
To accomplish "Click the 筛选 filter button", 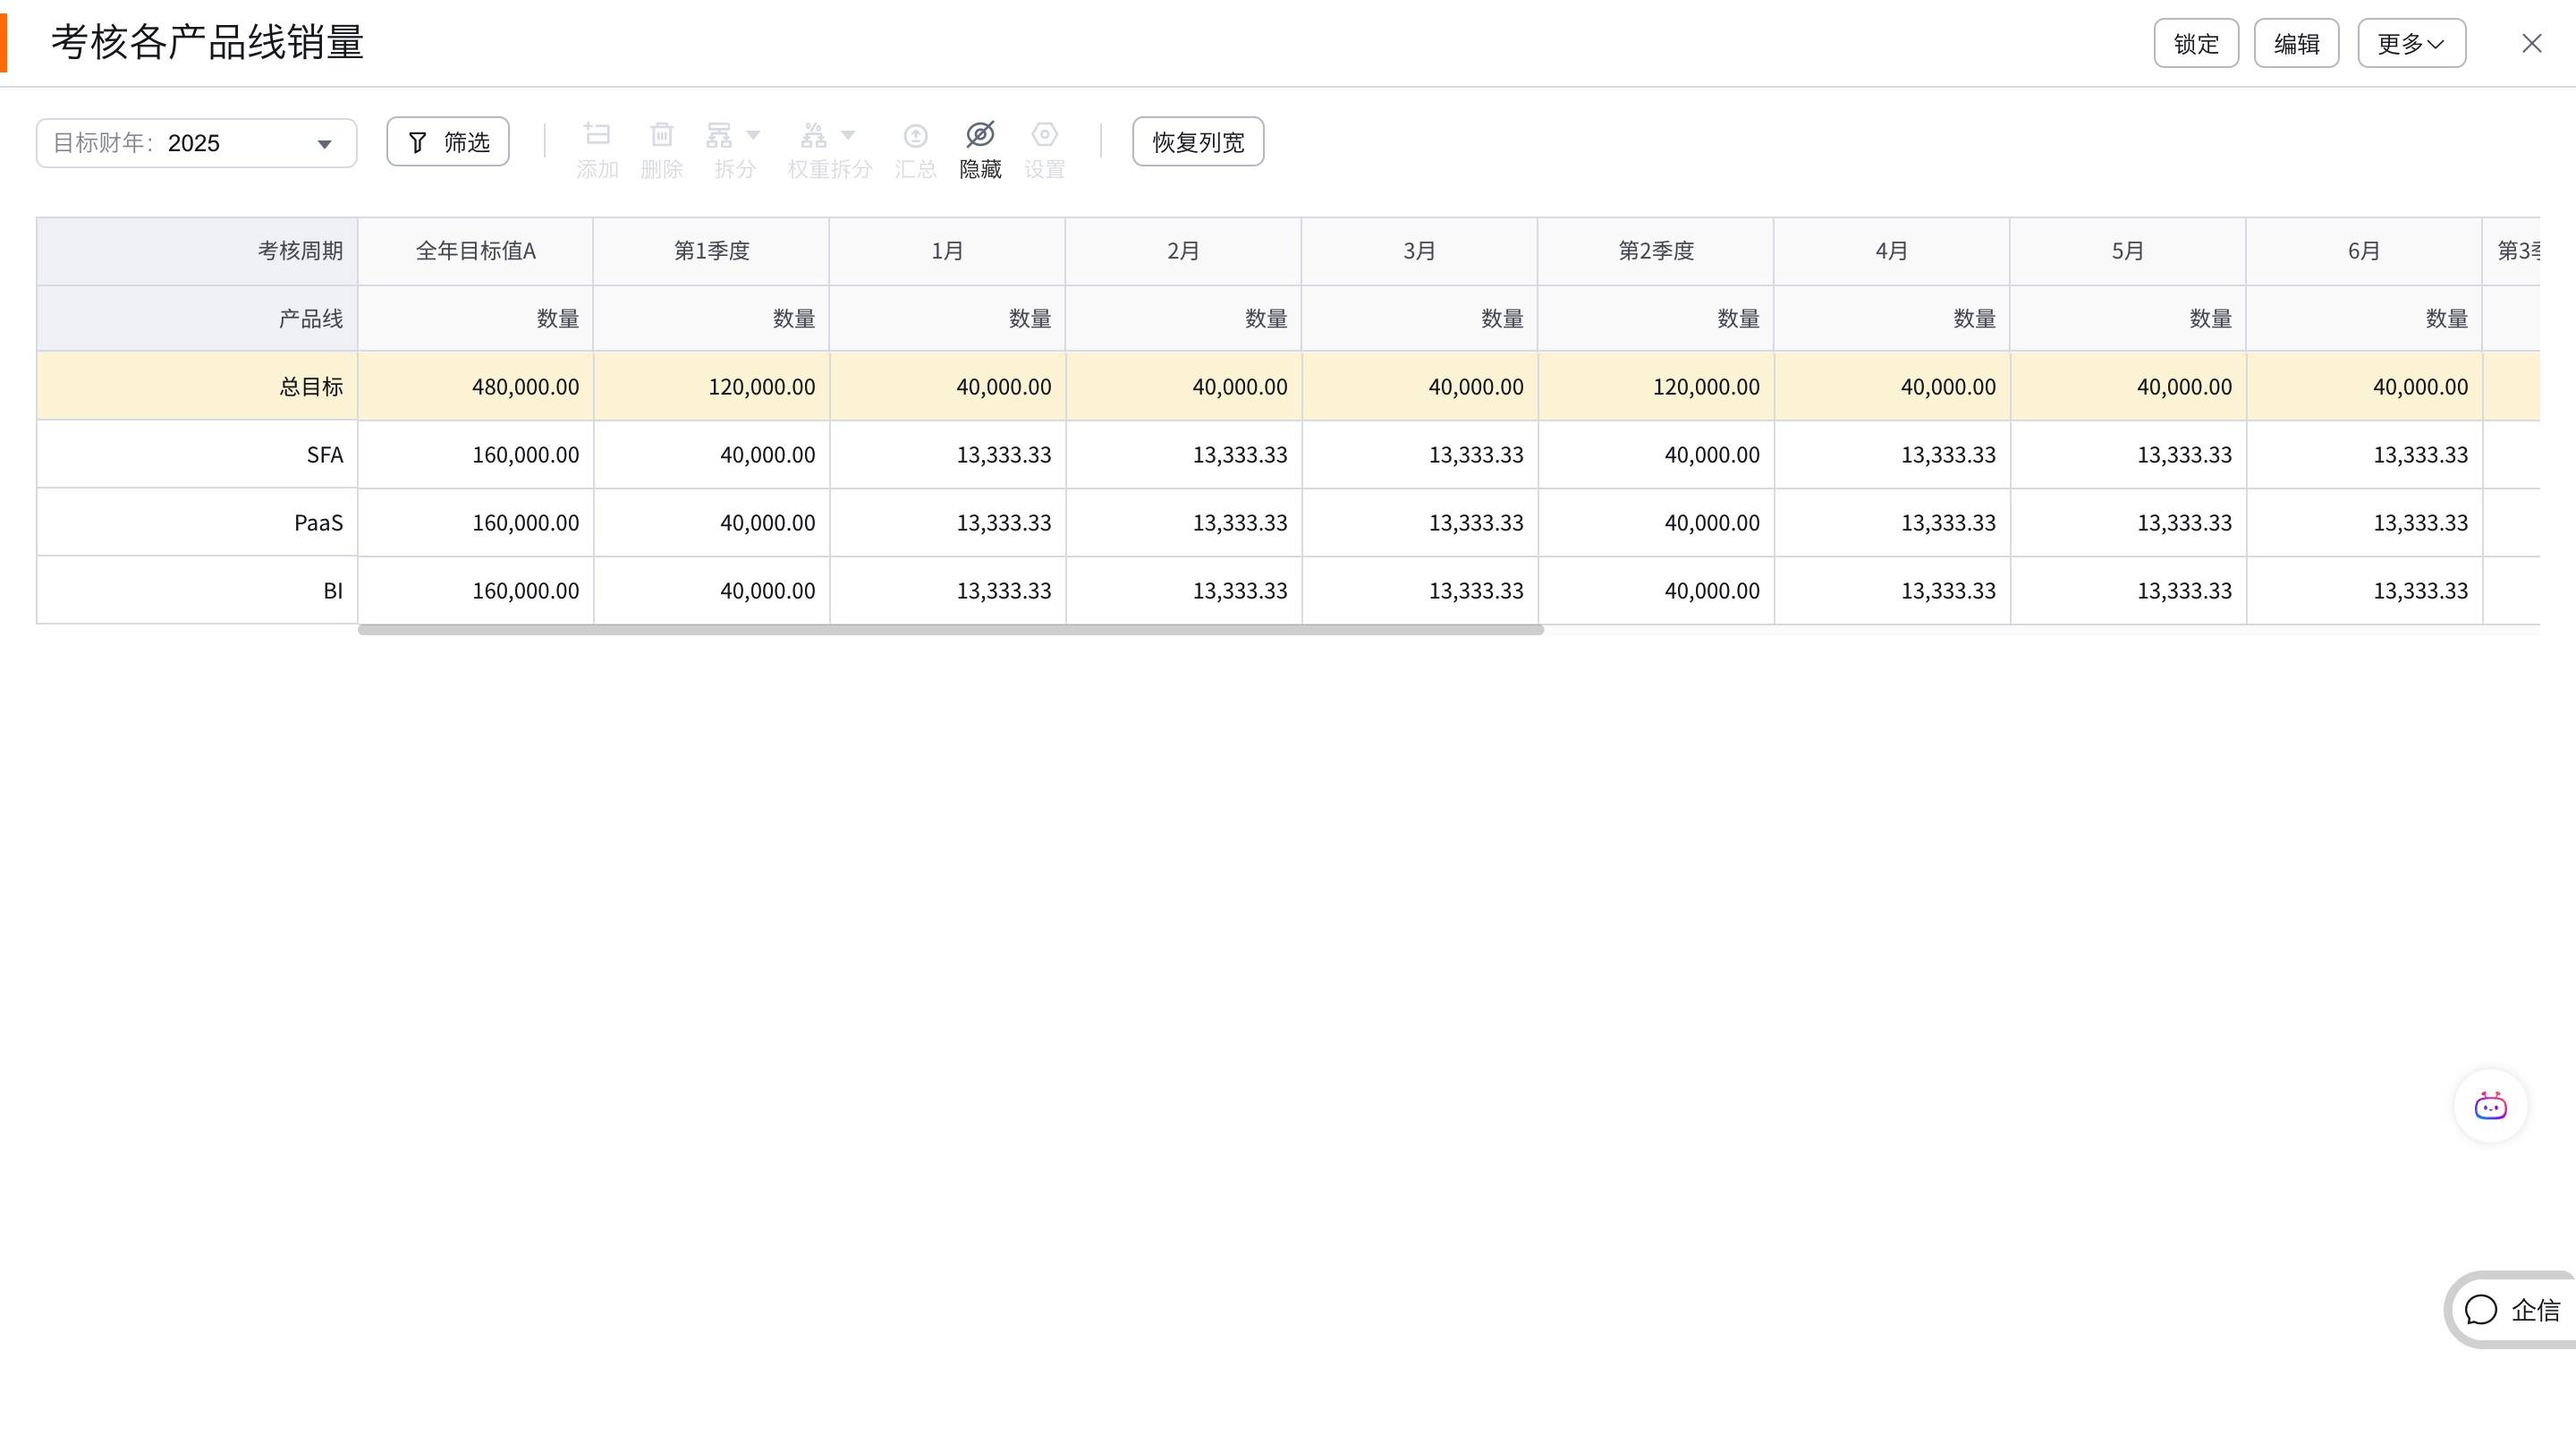I will pos(448,142).
